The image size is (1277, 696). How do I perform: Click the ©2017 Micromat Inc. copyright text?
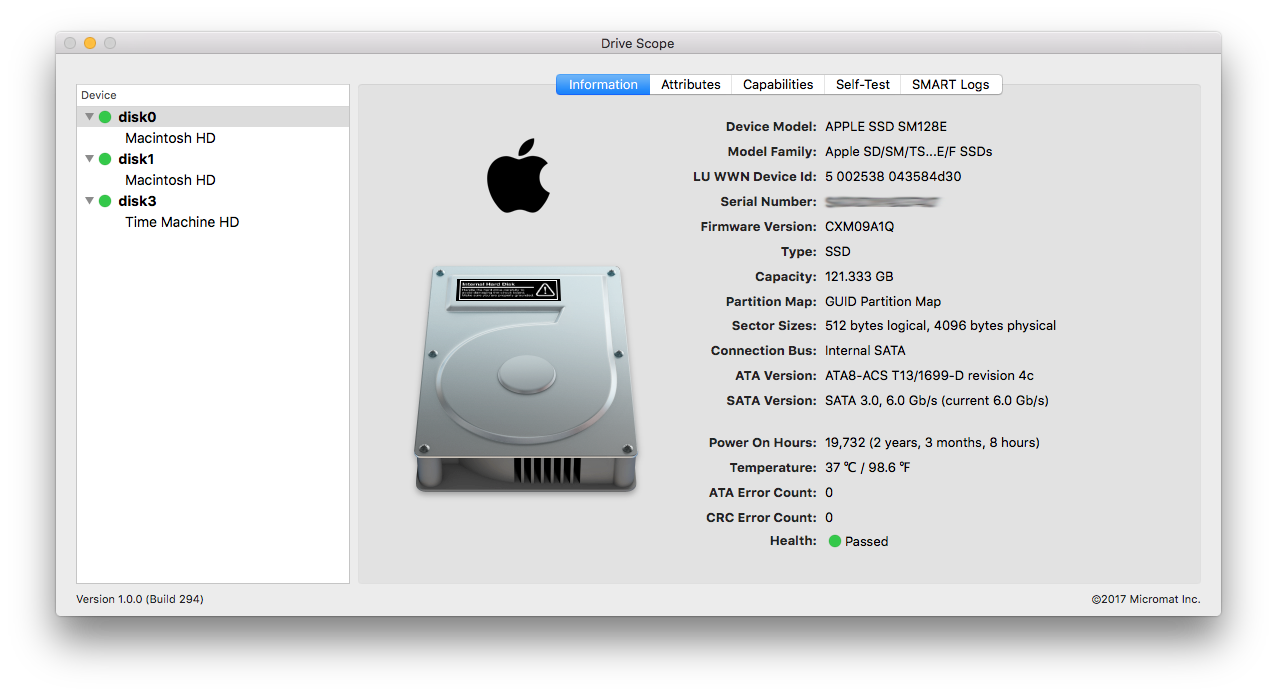coord(1146,599)
